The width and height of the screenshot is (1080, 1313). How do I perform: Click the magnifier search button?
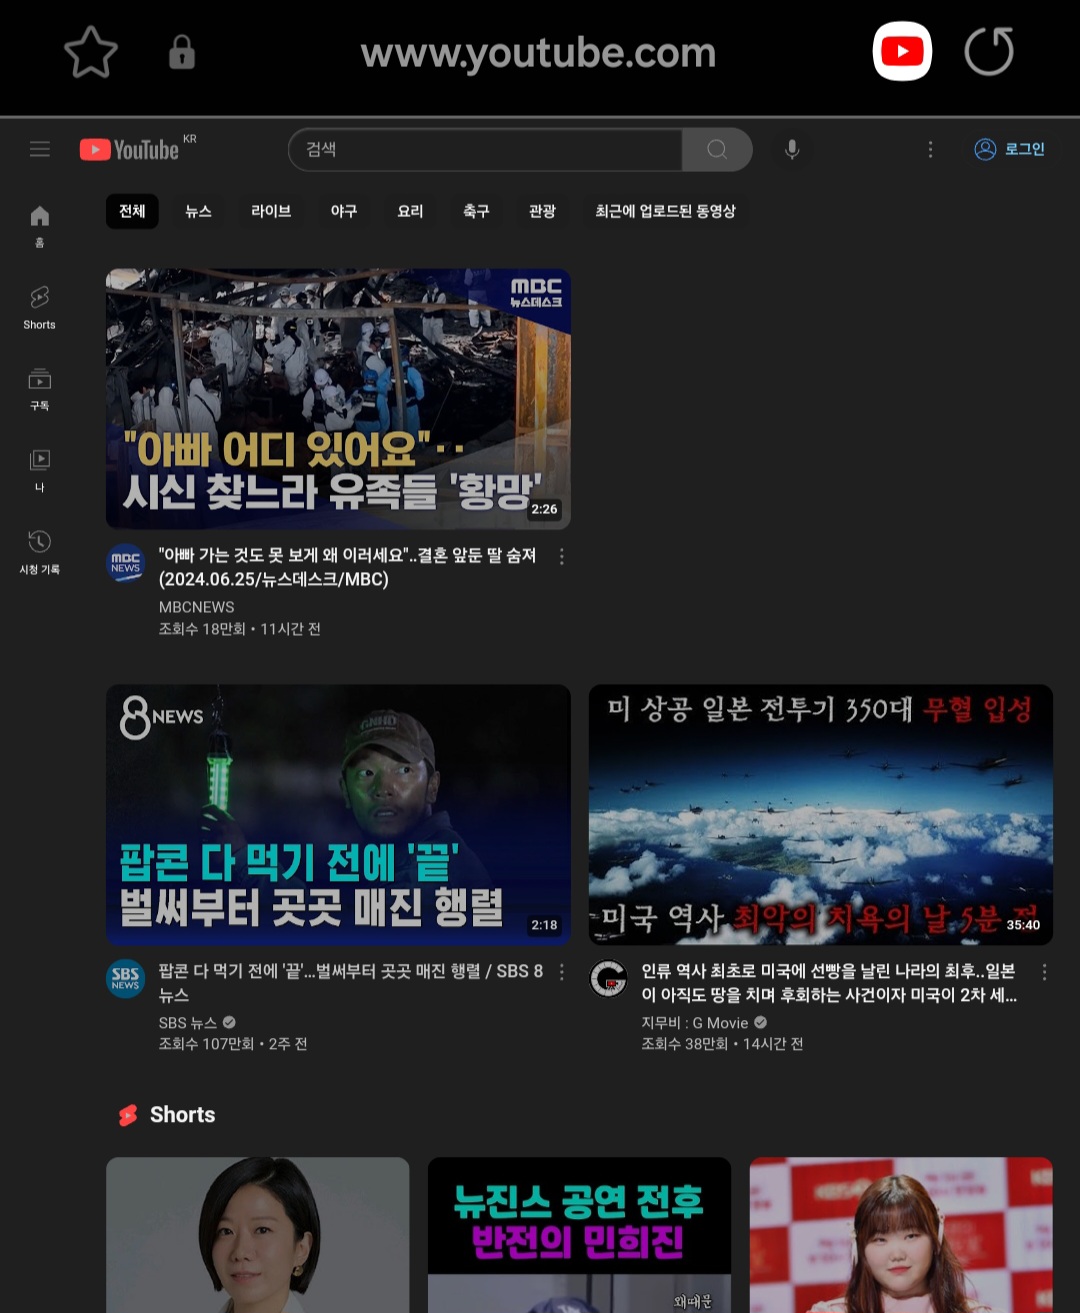[x=717, y=149]
